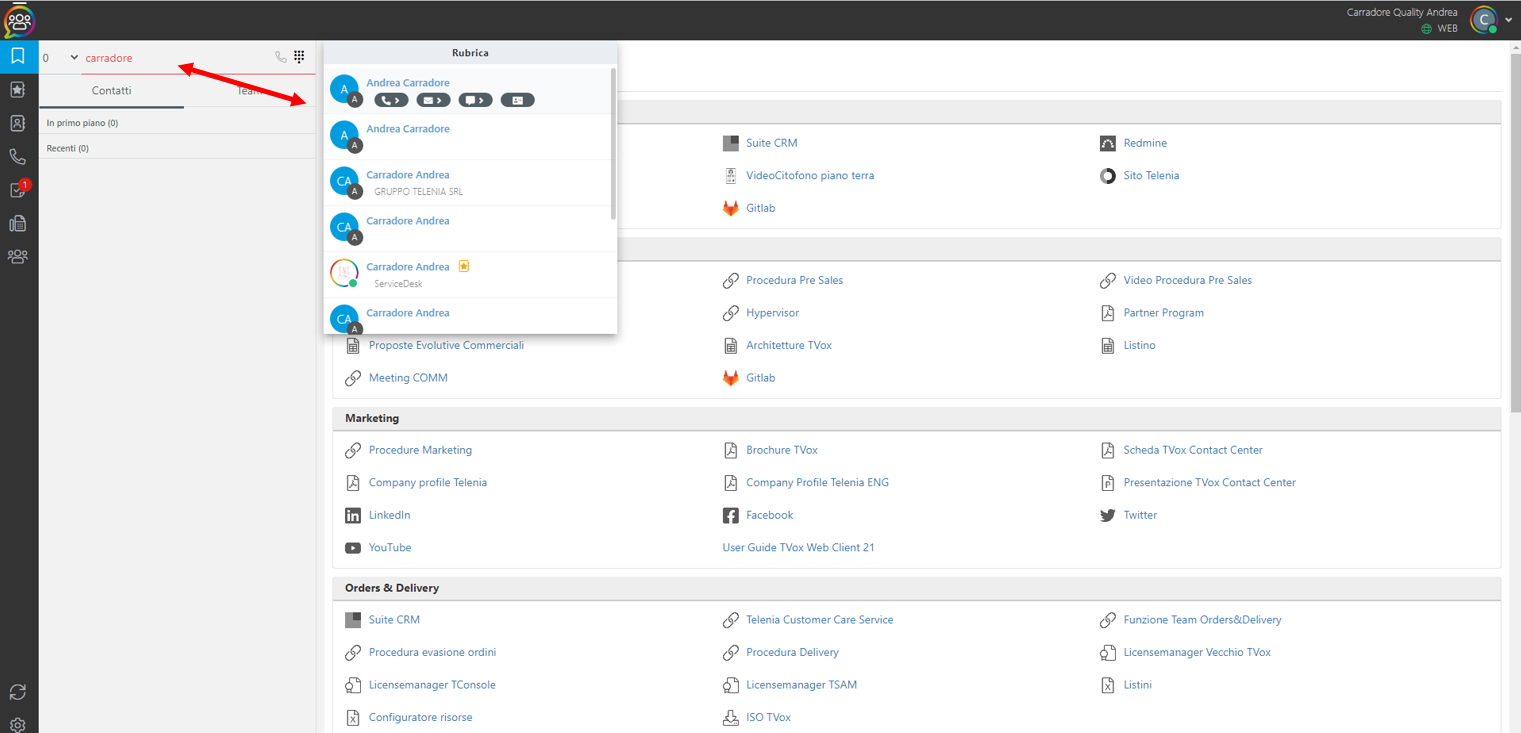Open the Brochure TVox link
This screenshot has width=1521, height=733.
[781, 450]
